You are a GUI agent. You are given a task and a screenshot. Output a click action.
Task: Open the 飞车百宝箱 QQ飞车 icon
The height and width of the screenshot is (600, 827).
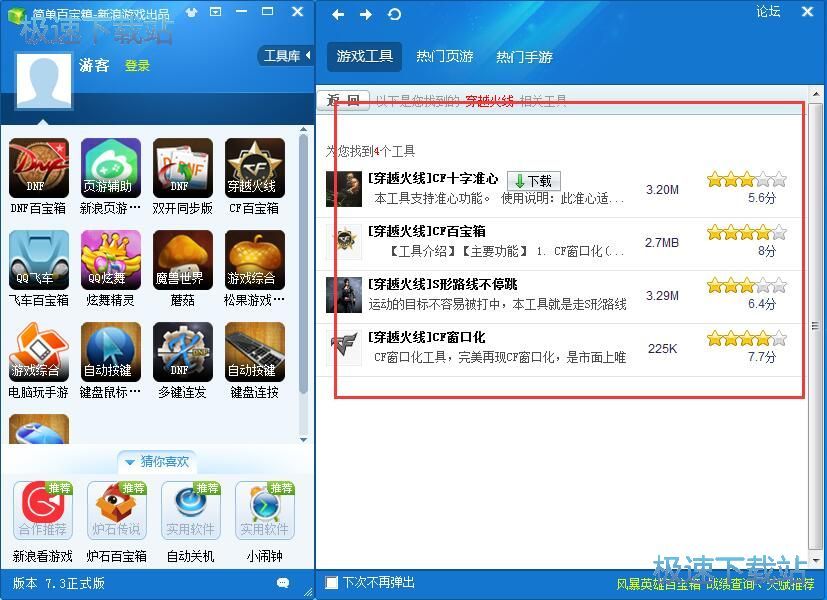point(39,259)
